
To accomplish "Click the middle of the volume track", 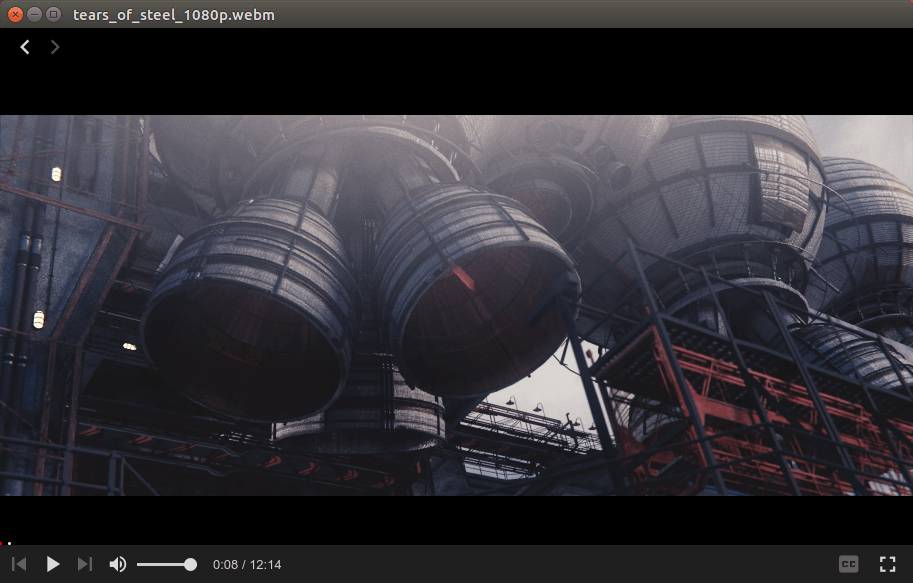I will point(163,565).
